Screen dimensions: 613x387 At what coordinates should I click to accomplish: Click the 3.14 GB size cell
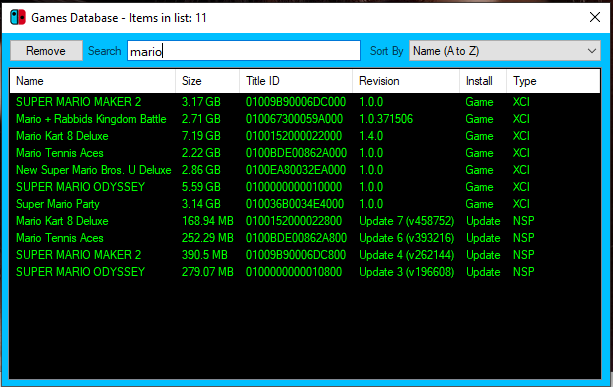[x=201, y=204]
